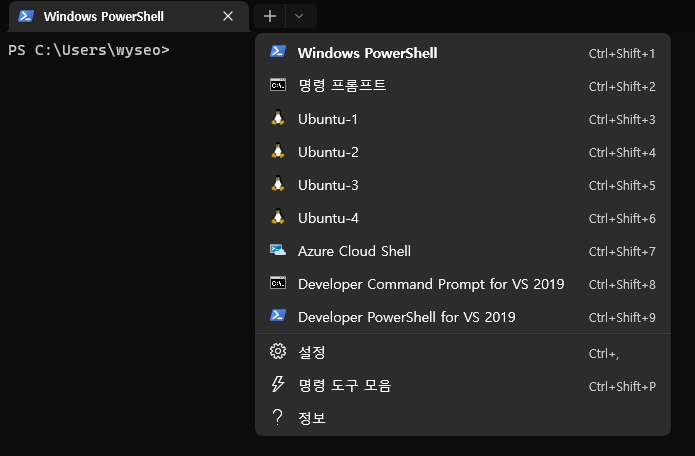Click the Ctrl+Shift+P shortcut label
The width and height of the screenshot is (695, 456).
click(x=622, y=386)
